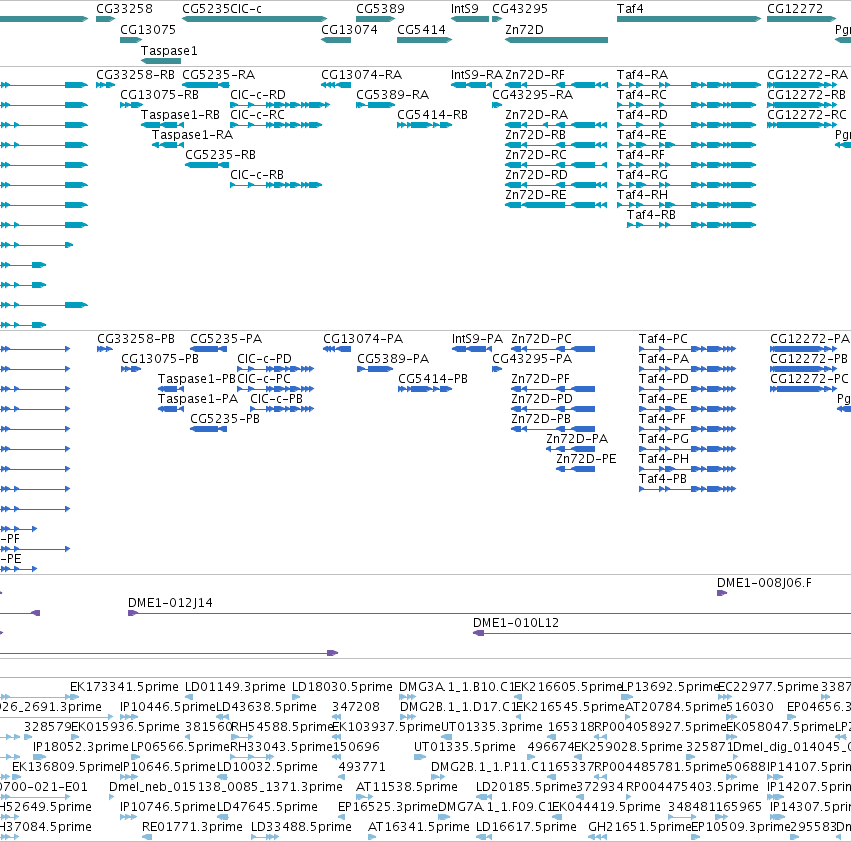Select BAC clone DME1-010L12

click(516, 623)
